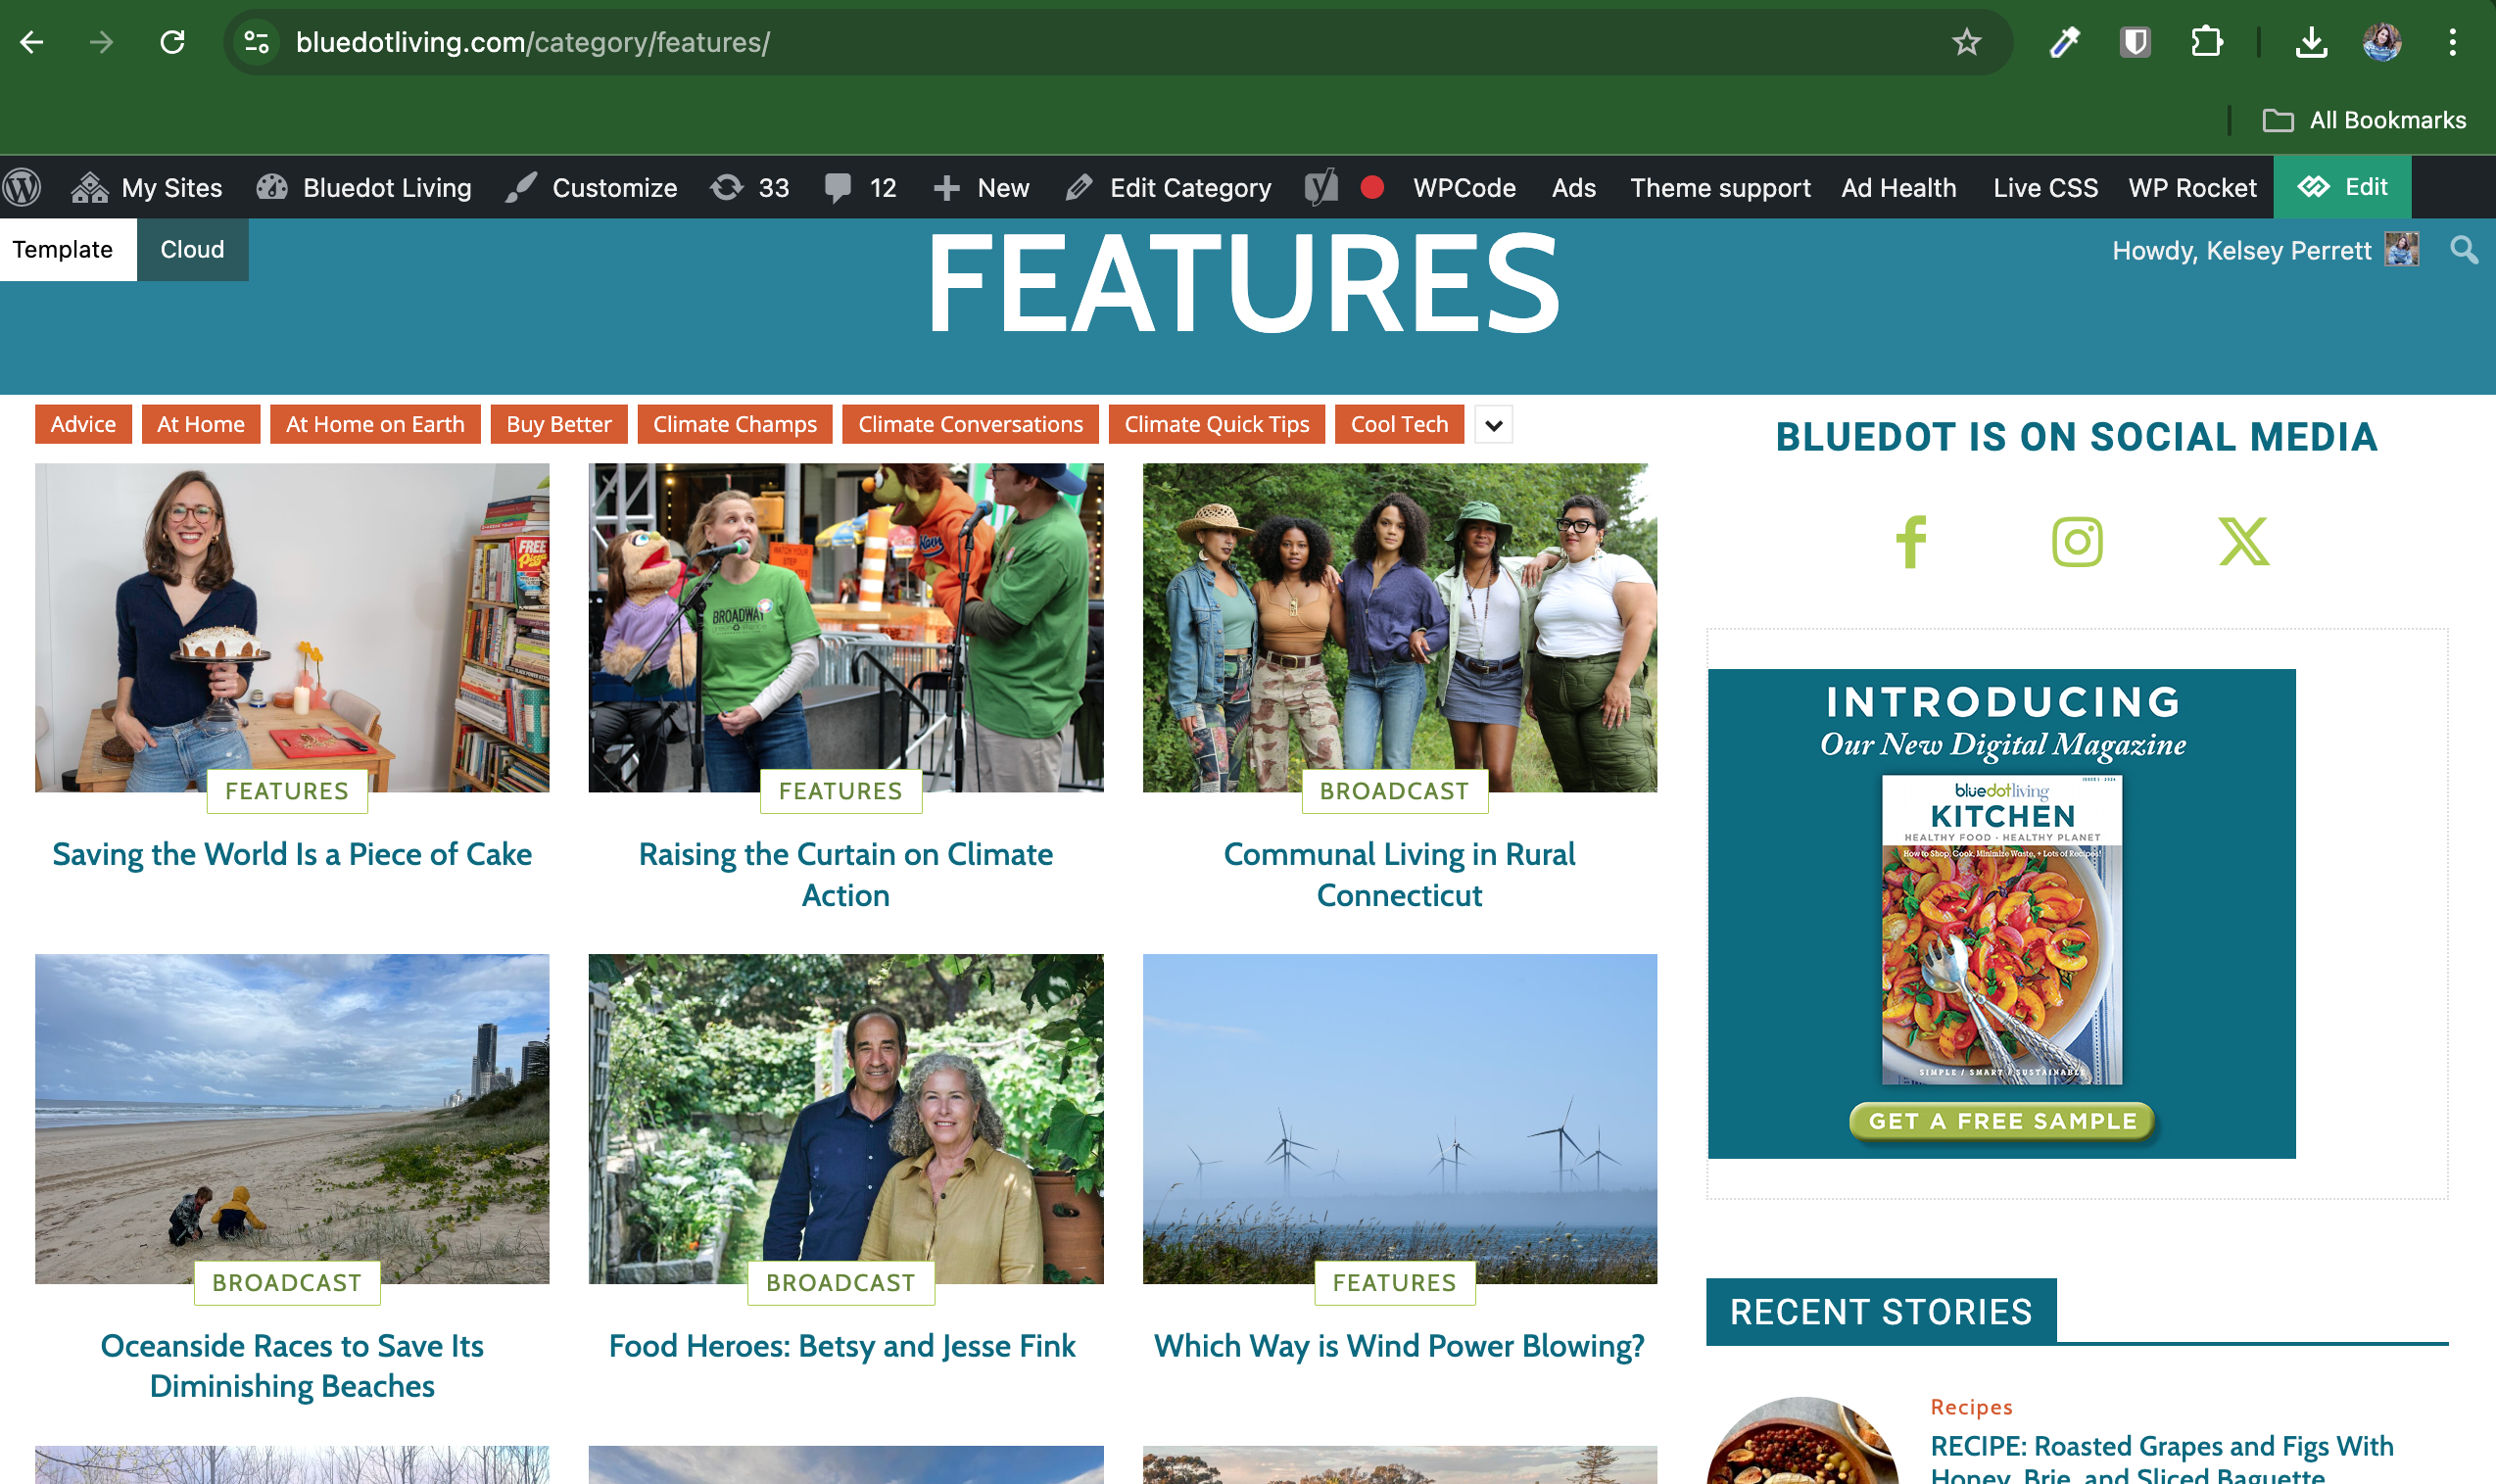The width and height of the screenshot is (2496, 1484).
Task: Open the Bluedot Living admin menu
Action: (x=364, y=187)
